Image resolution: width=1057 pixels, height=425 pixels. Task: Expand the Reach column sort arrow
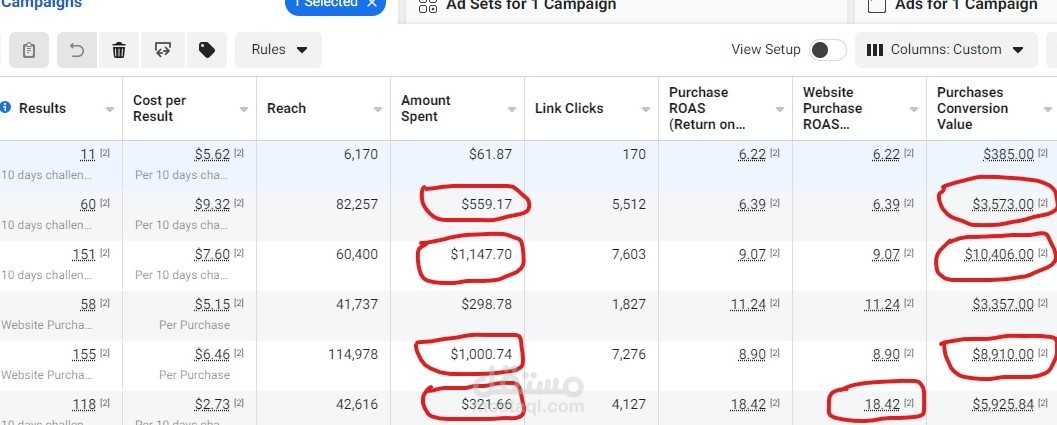click(x=378, y=109)
